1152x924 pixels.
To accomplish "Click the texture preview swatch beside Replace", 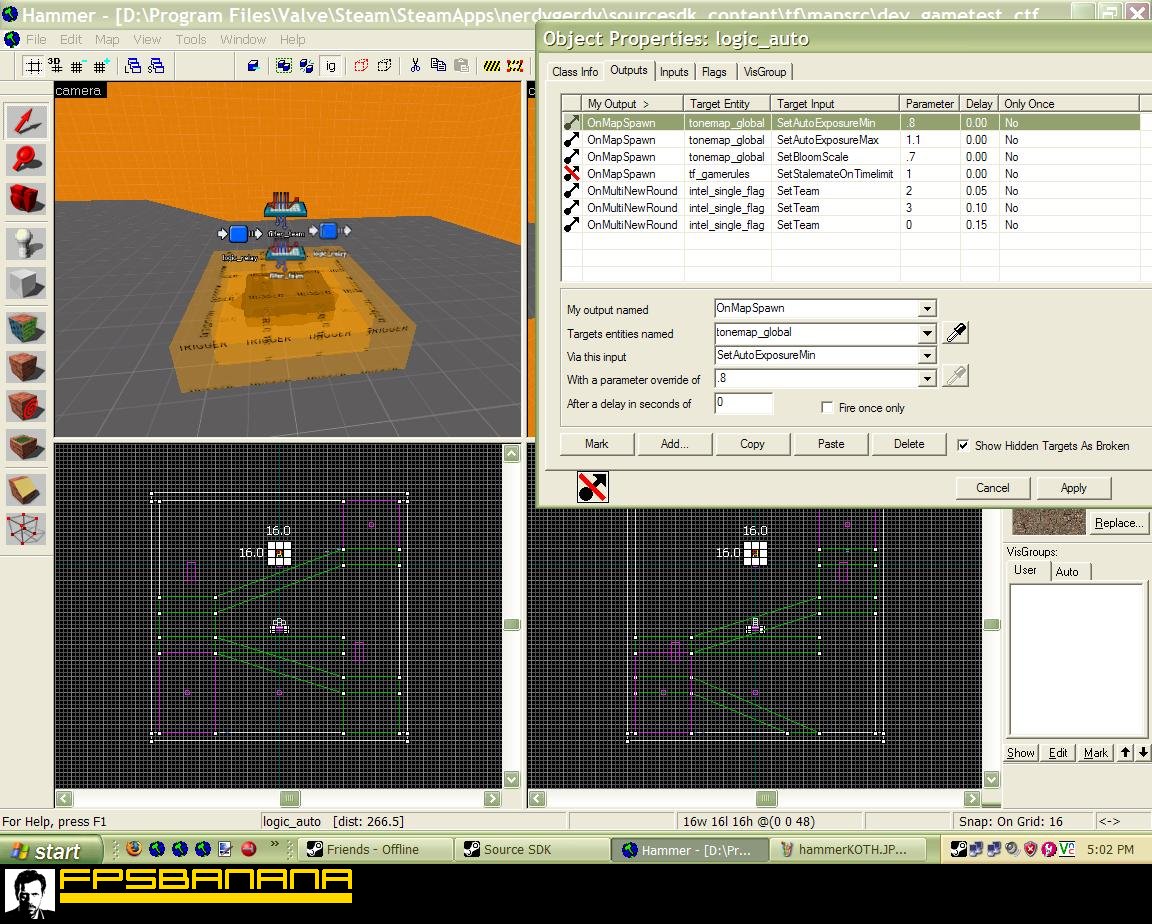I will (1048, 521).
